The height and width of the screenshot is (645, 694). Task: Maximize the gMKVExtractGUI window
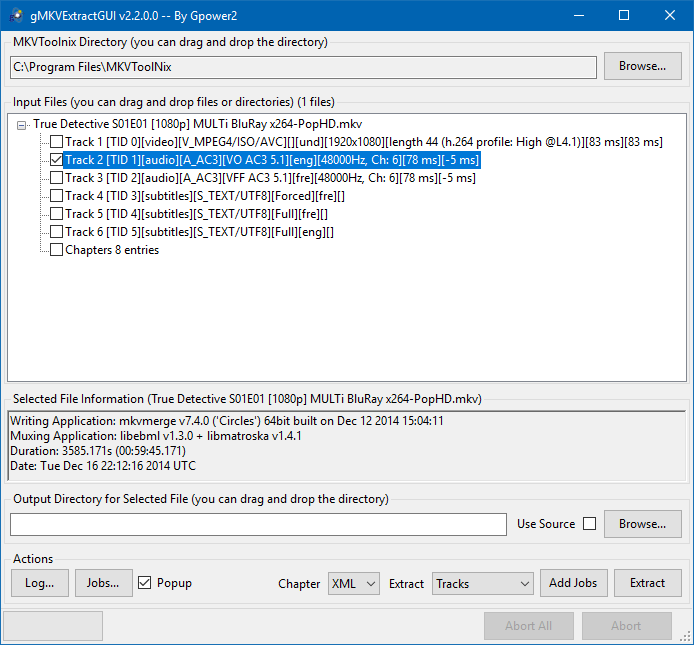pyautogui.click(x=624, y=15)
